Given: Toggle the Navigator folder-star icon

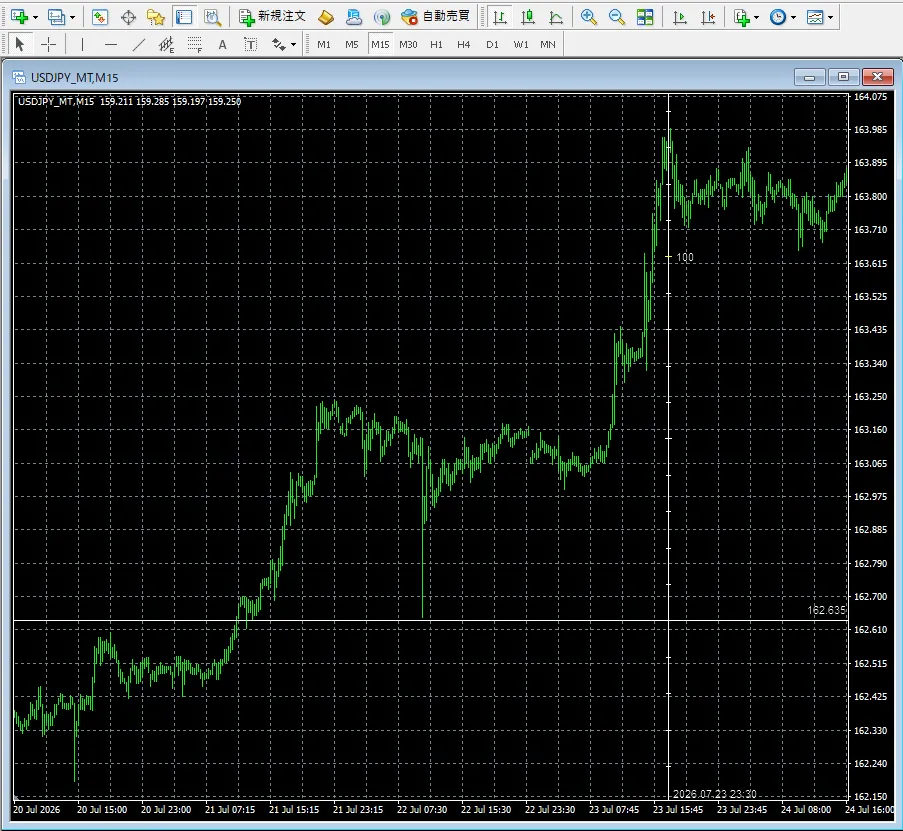Looking at the screenshot, I should click(x=156, y=17).
